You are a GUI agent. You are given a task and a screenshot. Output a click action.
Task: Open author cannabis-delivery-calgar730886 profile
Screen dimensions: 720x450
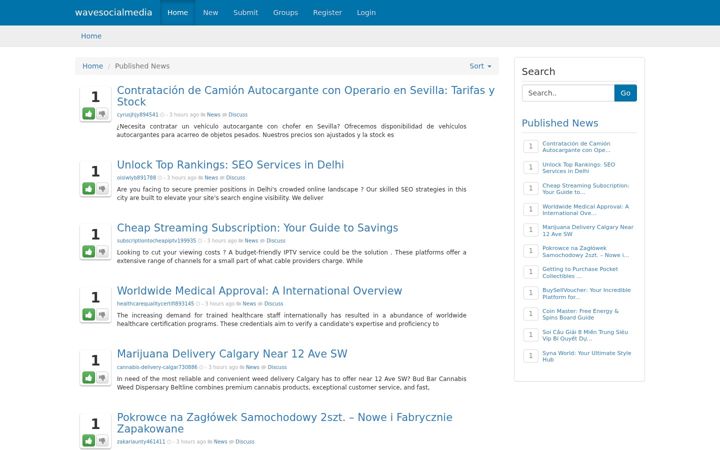(x=157, y=367)
